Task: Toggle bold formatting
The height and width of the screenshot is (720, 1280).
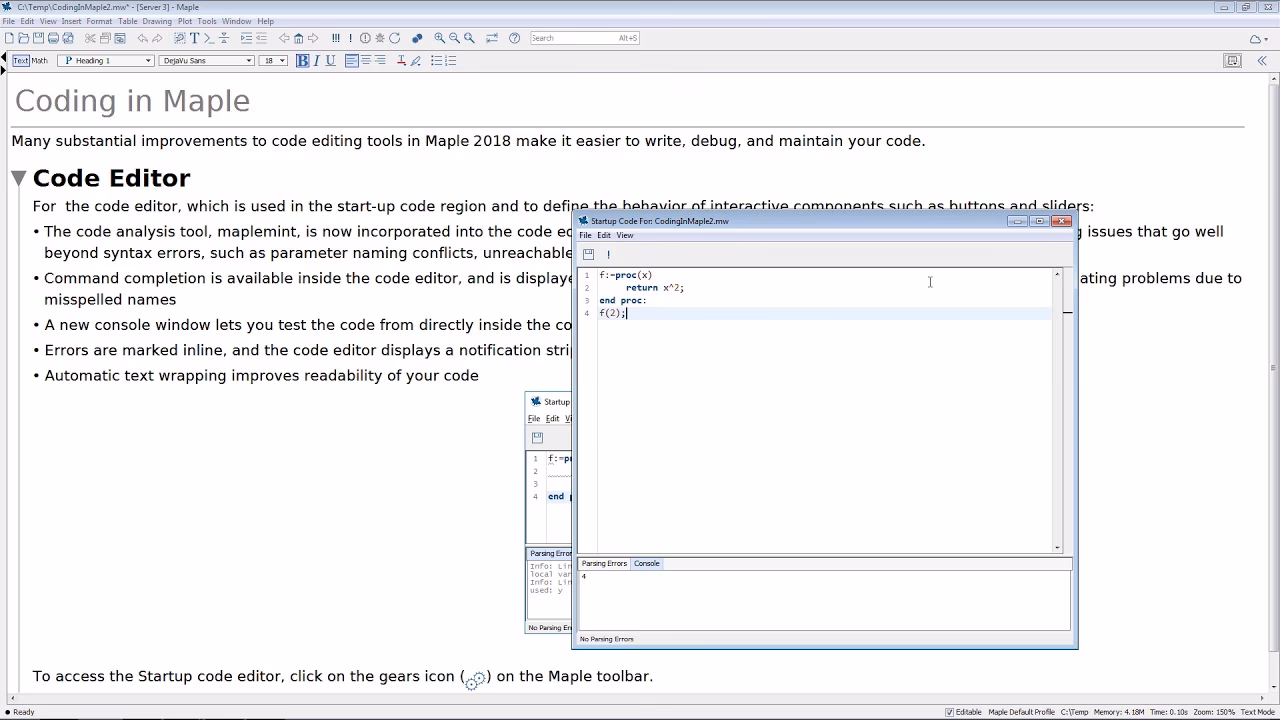Action: (303, 60)
